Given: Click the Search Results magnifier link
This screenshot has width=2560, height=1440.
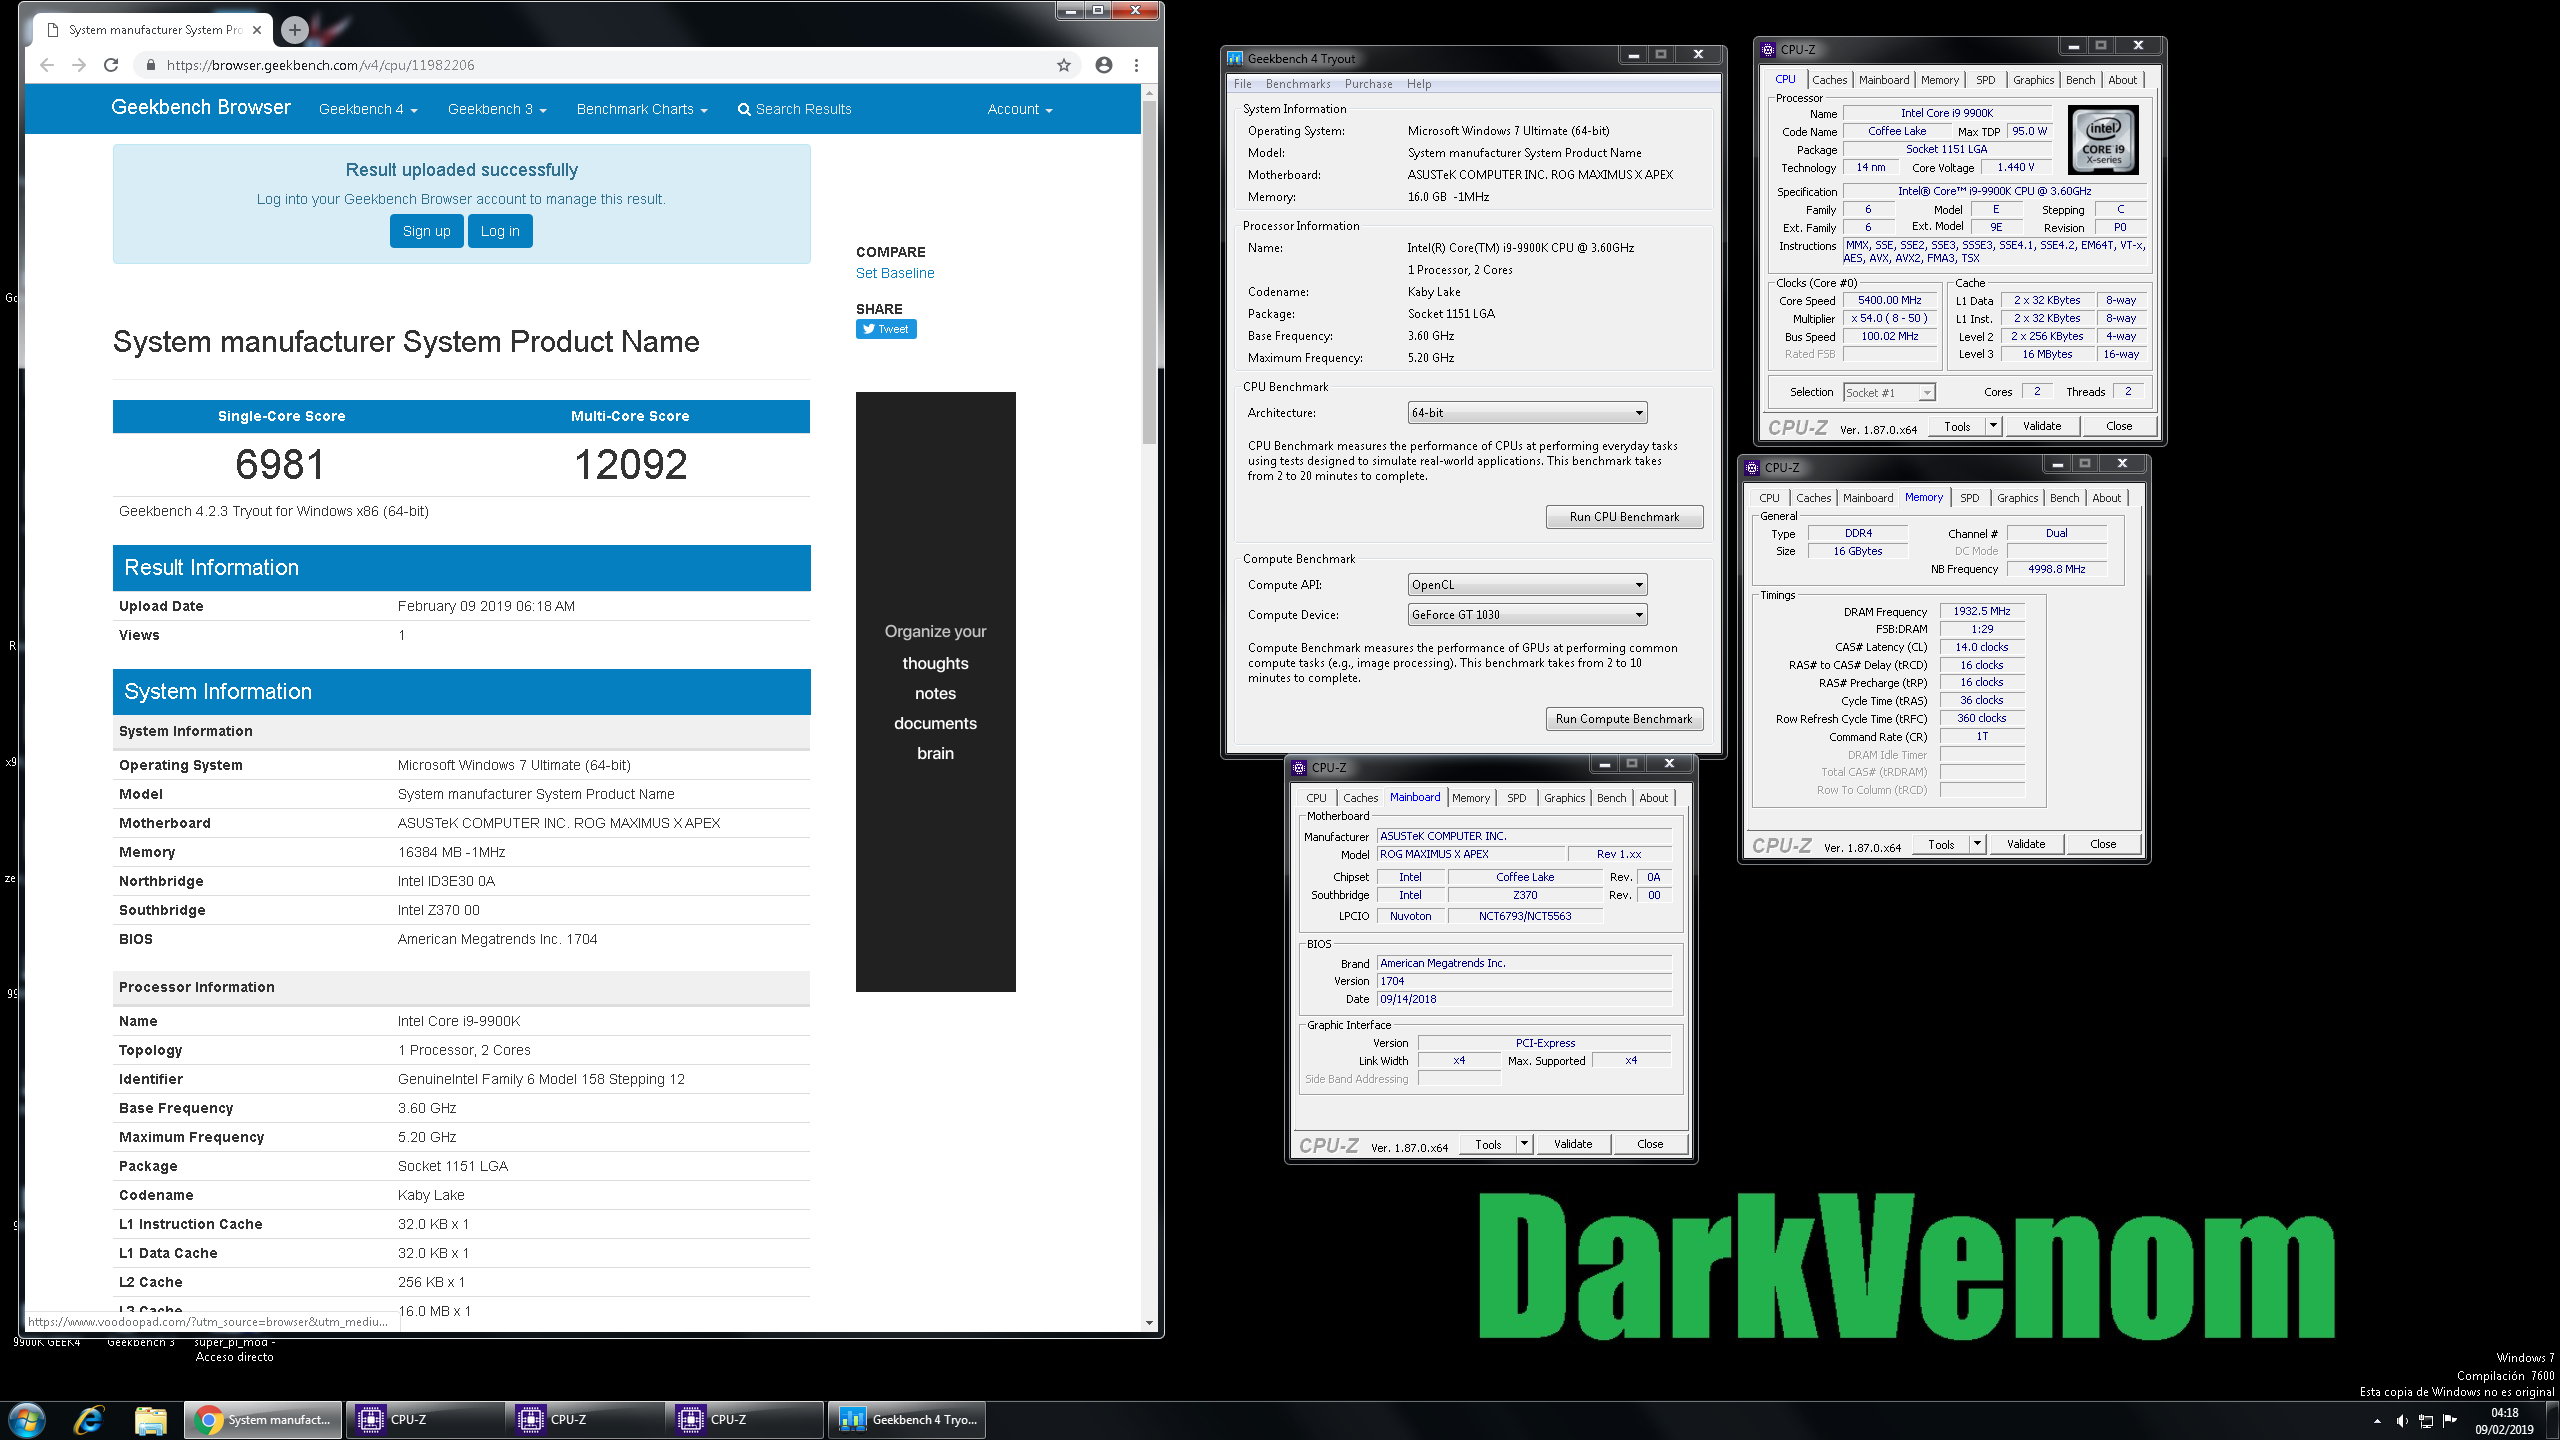Looking at the screenshot, I should 794,109.
